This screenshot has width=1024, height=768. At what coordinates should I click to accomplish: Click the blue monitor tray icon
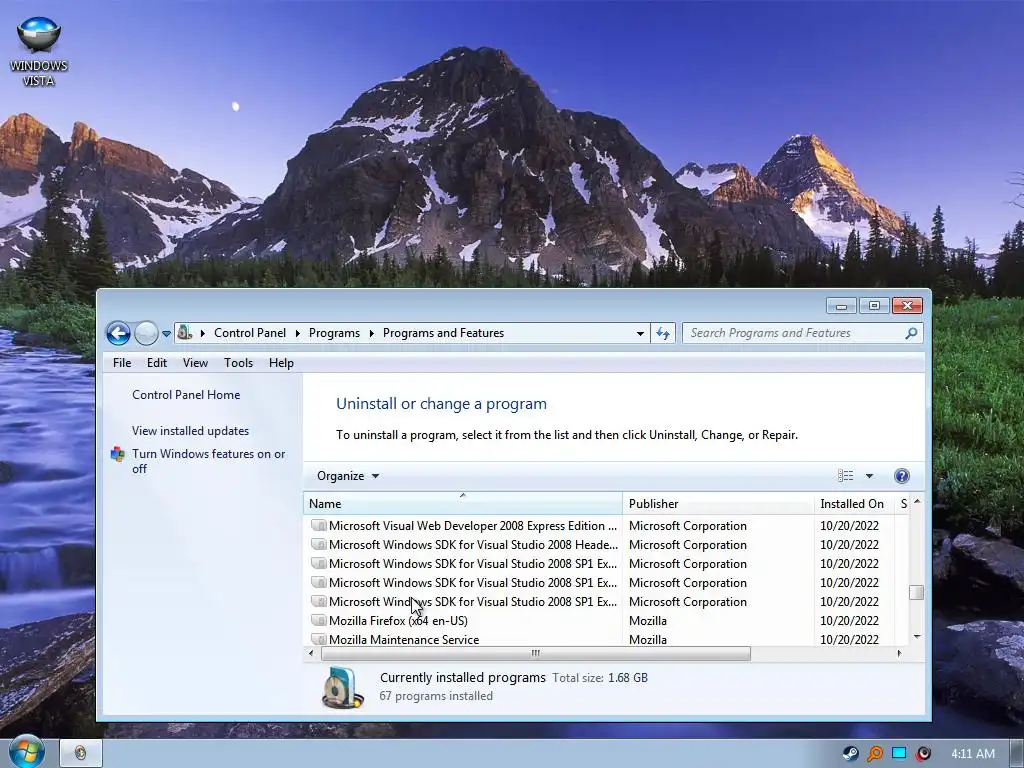tap(899, 754)
